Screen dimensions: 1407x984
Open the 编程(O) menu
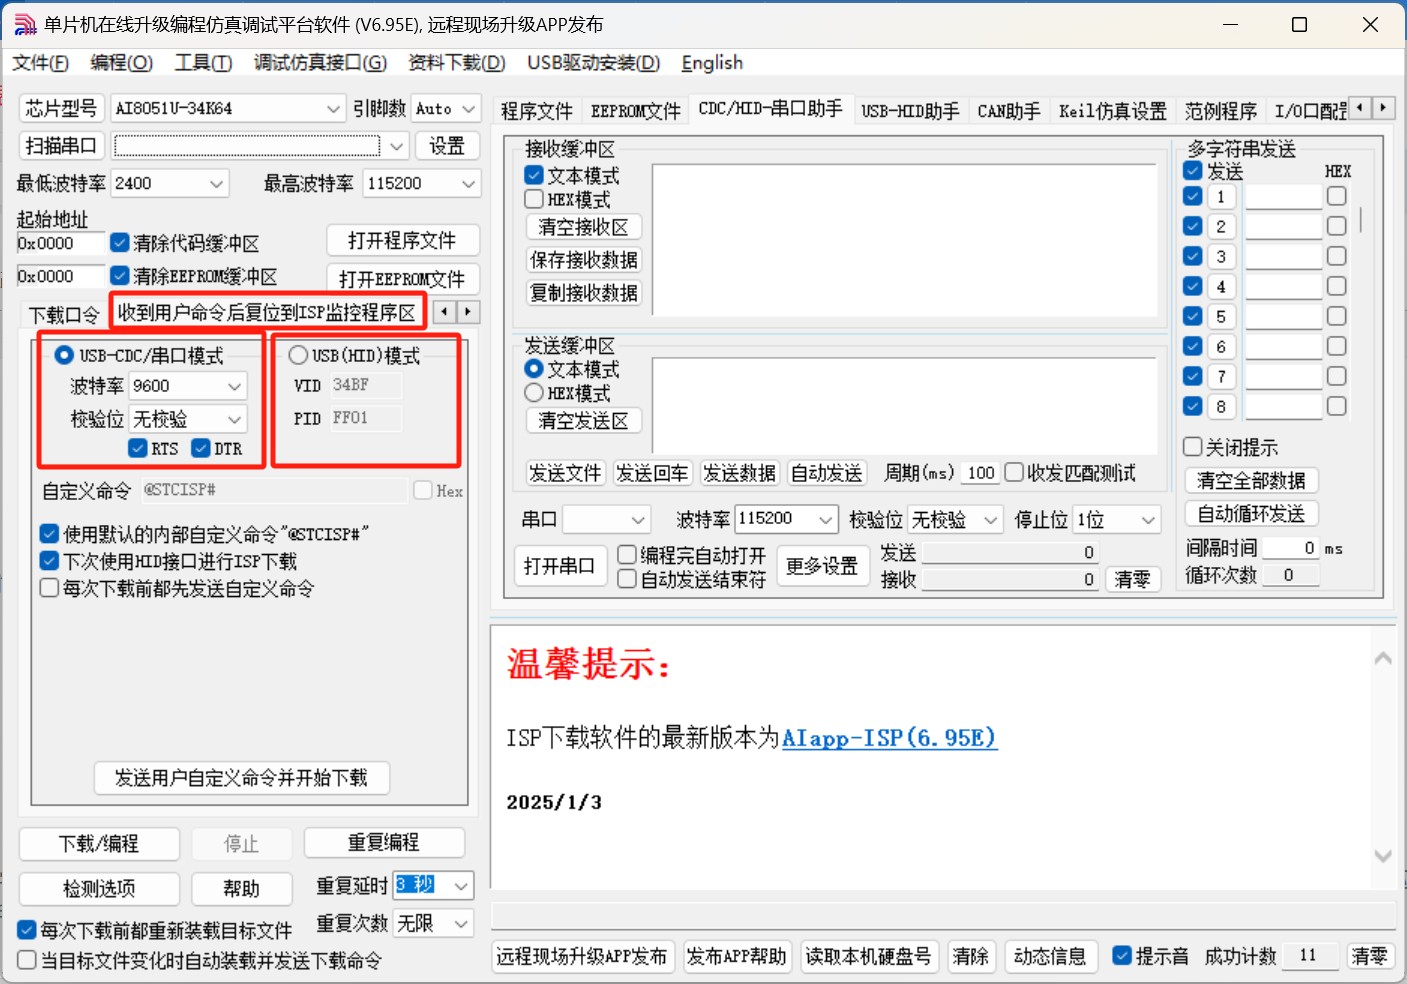[x=121, y=63]
